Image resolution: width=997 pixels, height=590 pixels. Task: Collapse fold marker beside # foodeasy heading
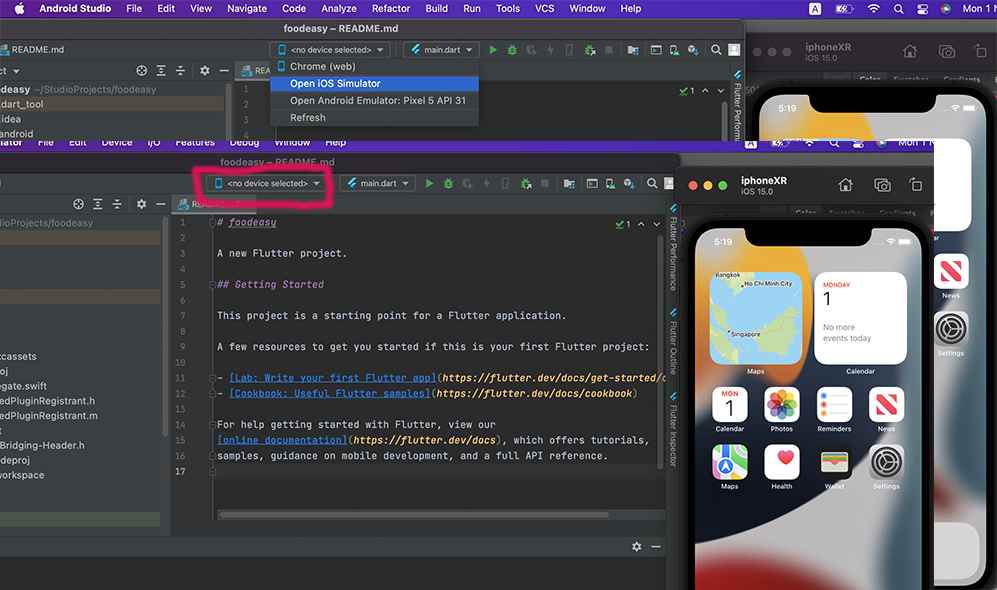(x=212, y=223)
